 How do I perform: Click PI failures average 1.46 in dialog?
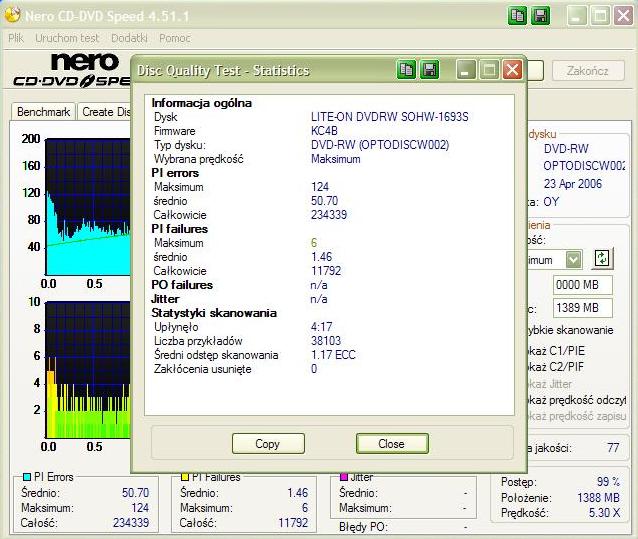[321, 257]
